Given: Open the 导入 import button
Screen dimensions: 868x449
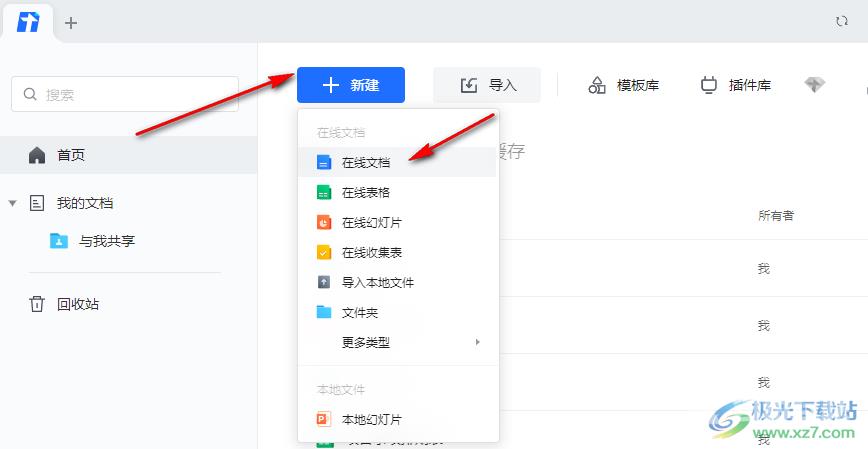Looking at the screenshot, I should coord(487,85).
